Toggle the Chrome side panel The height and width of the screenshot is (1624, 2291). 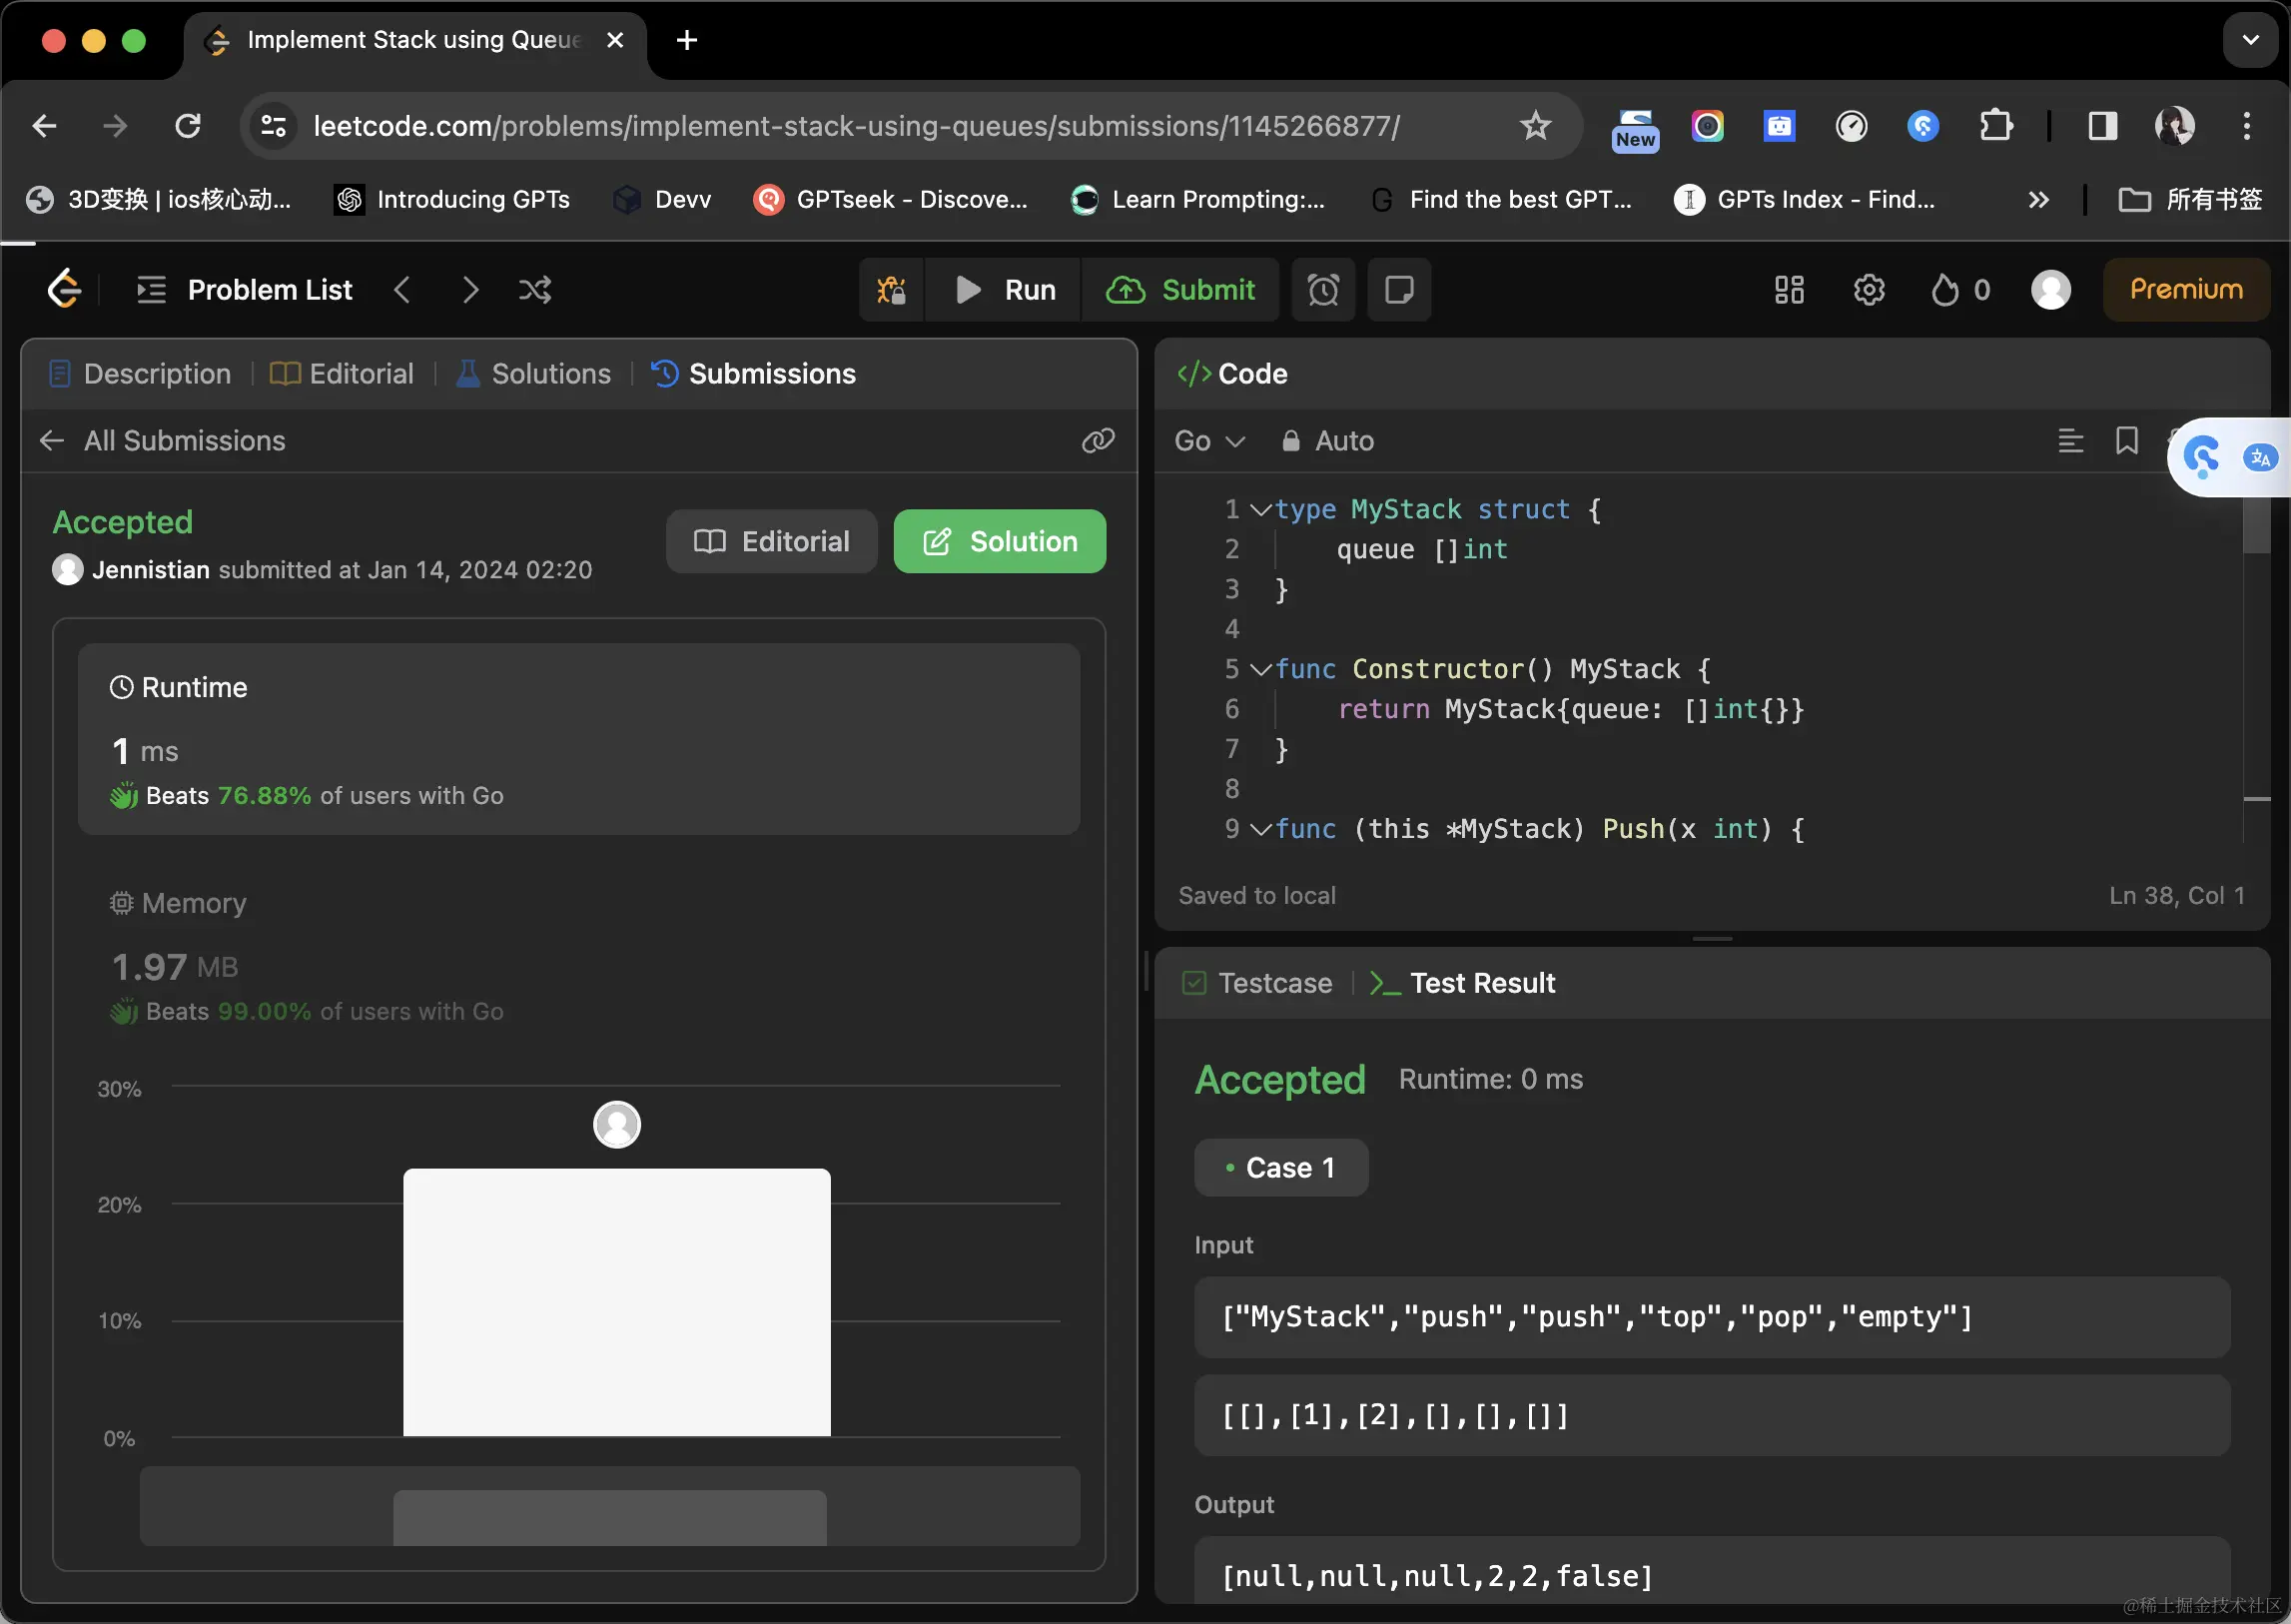click(2102, 126)
